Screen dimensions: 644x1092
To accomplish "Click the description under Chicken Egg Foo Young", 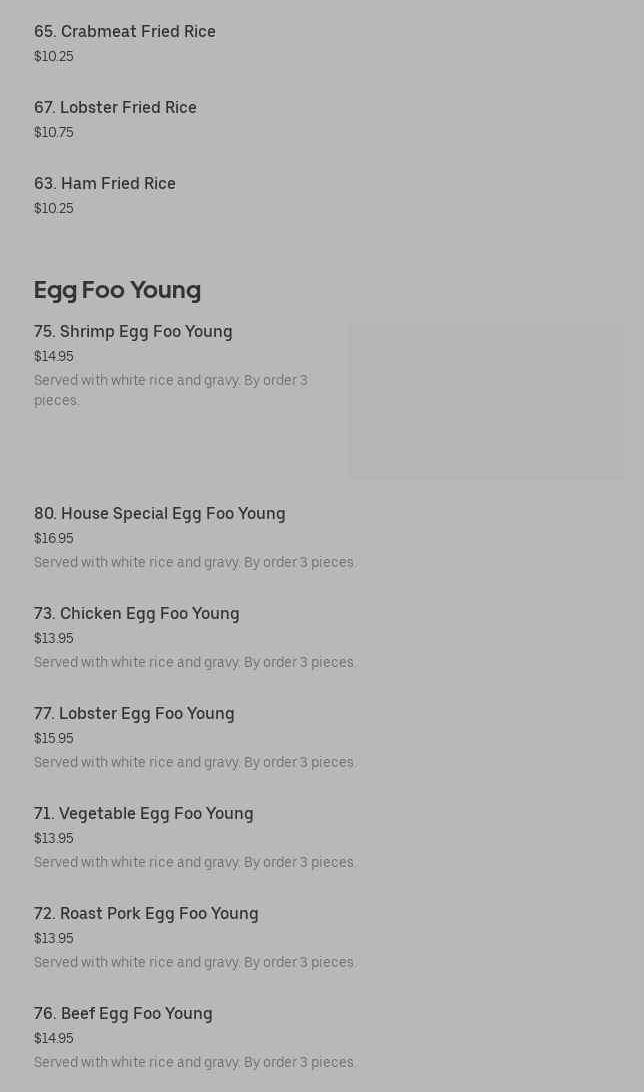I will click(x=195, y=663).
